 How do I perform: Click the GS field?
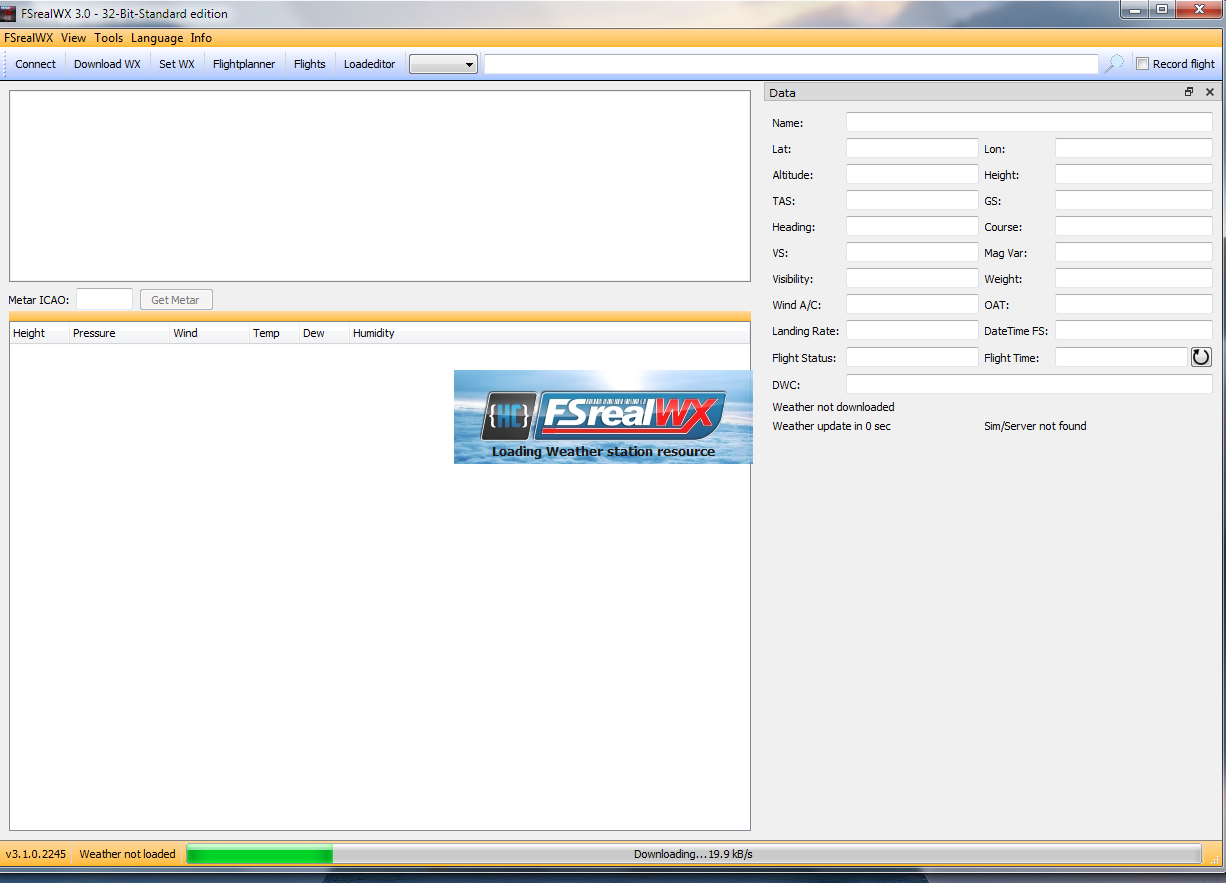tap(1134, 200)
